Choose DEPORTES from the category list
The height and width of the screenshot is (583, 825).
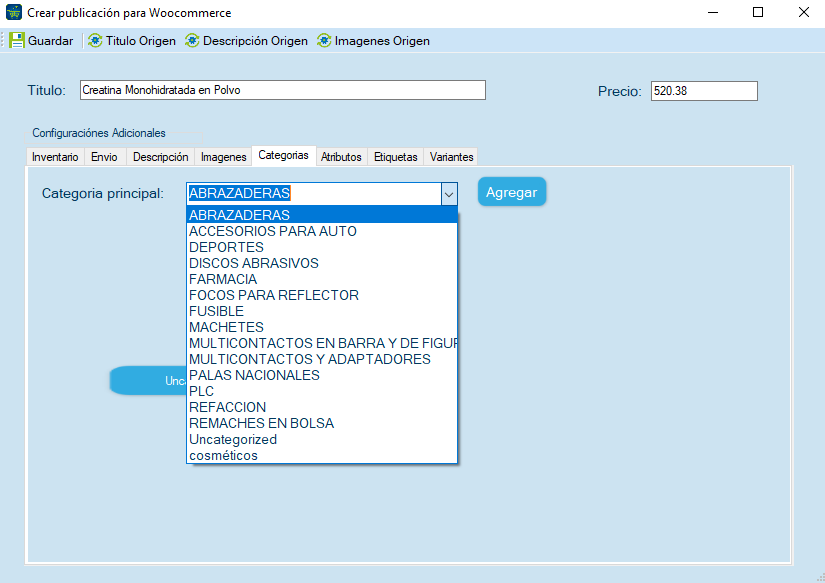322,247
